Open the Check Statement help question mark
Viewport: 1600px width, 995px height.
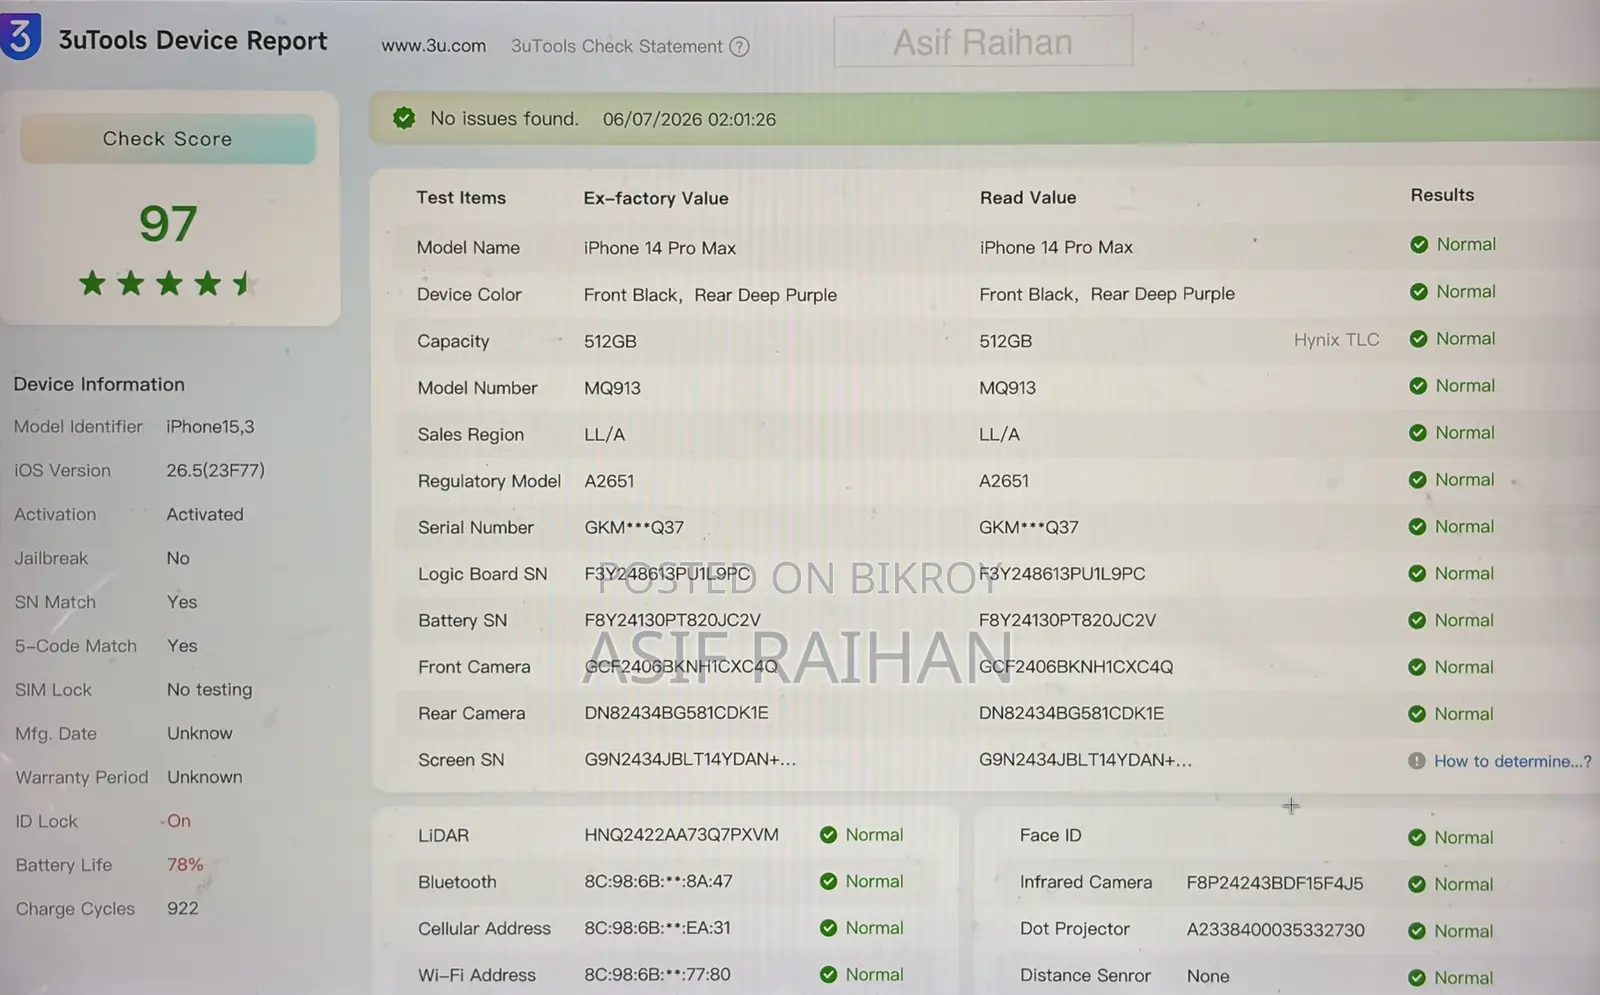[x=739, y=47]
